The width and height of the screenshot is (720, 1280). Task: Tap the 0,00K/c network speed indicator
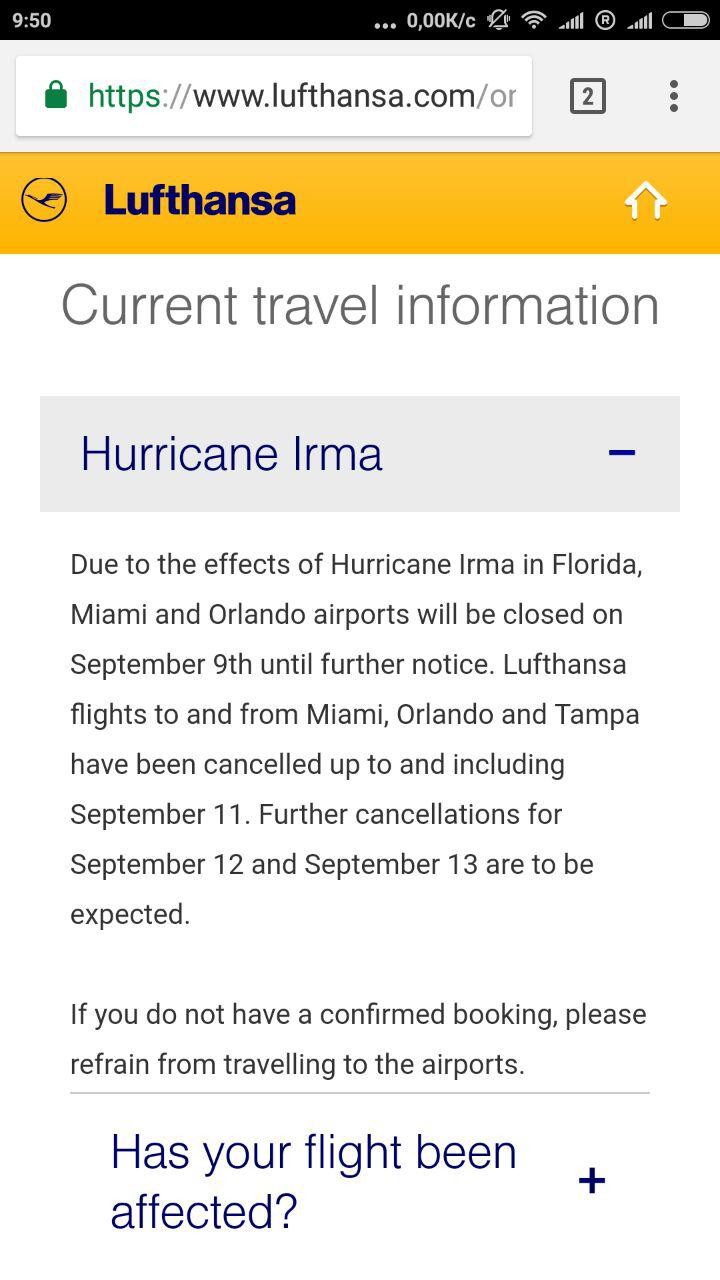440,20
